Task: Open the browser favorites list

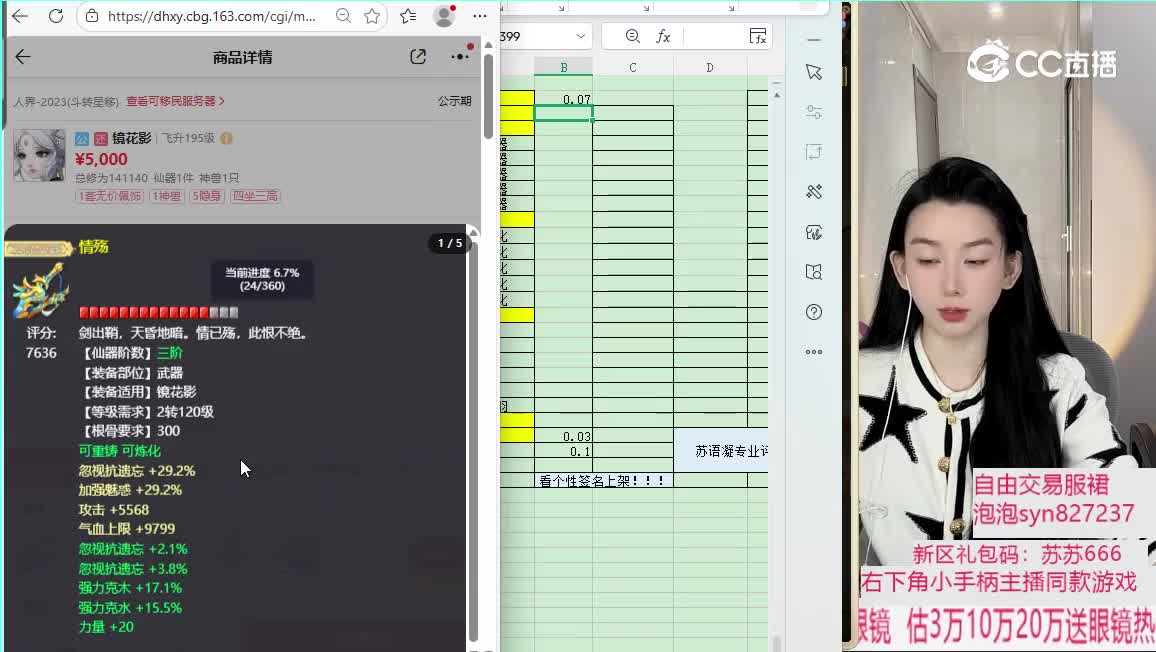Action: pyautogui.click(x=408, y=16)
